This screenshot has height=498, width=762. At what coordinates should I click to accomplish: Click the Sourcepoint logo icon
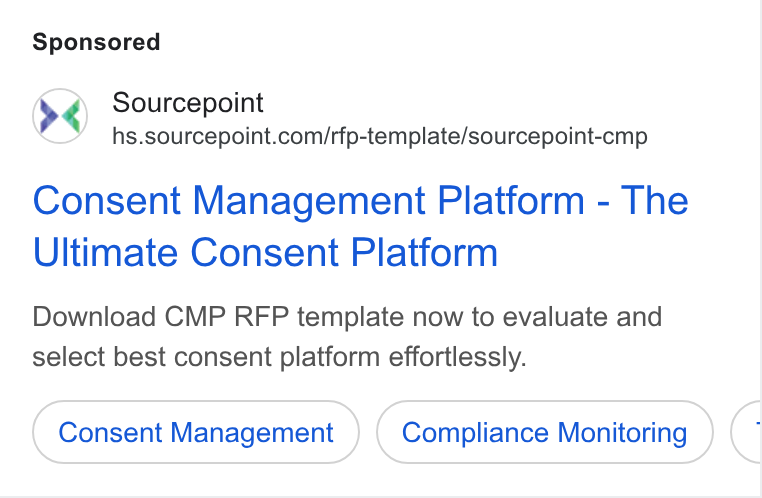[60, 116]
